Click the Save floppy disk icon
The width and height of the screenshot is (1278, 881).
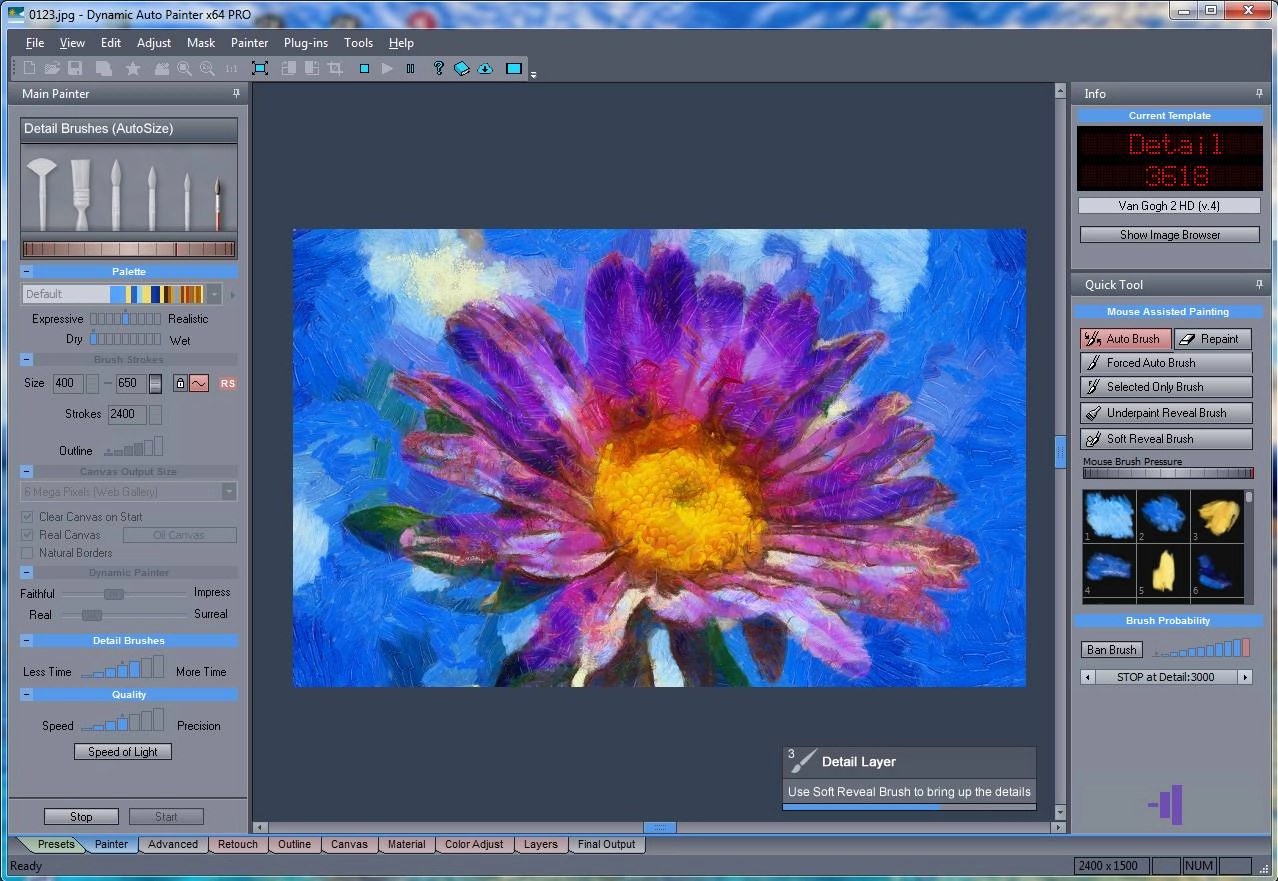(75, 68)
